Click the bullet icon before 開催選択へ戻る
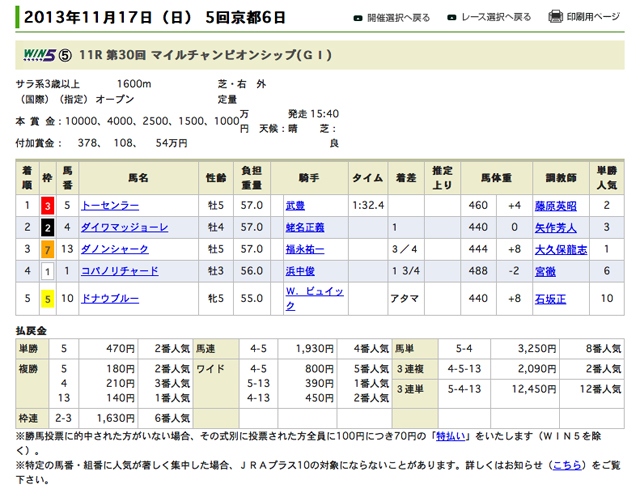 point(358,18)
